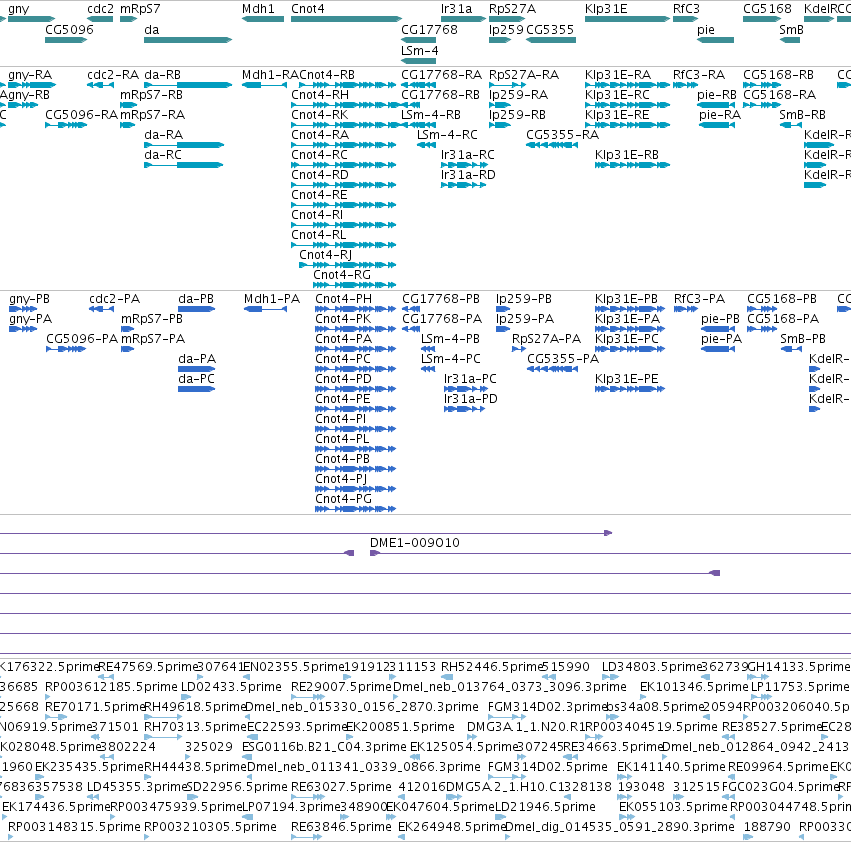Click the Cnot4 gene label
The width and height of the screenshot is (851, 842).
(308, 9)
